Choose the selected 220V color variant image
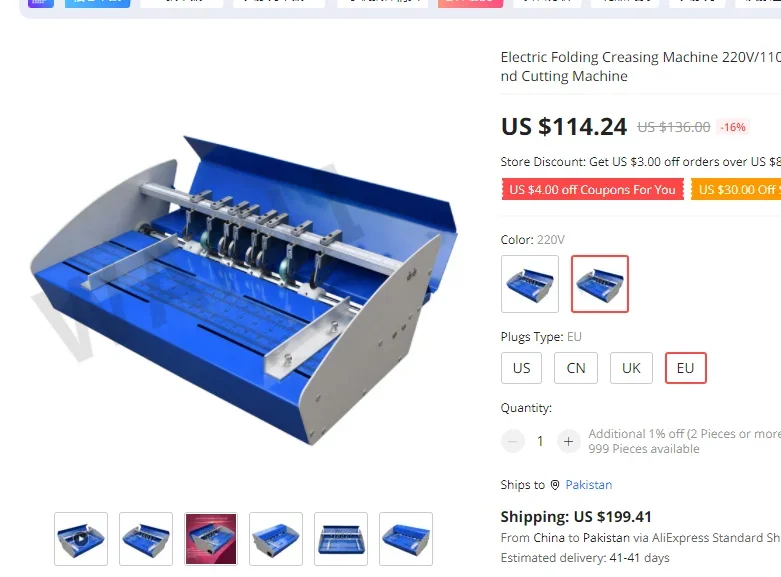Image resolution: width=781 pixels, height=577 pixels. coord(600,284)
